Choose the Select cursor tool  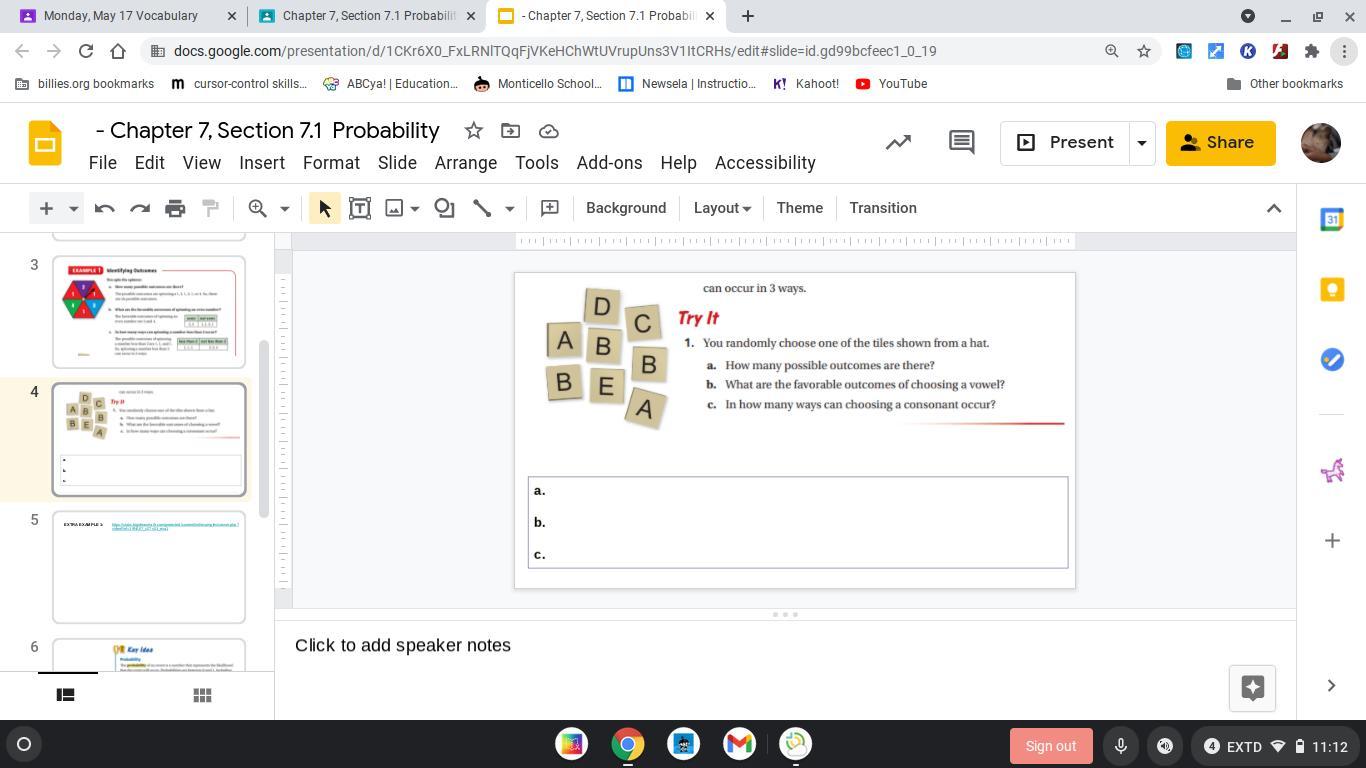click(324, 208)
